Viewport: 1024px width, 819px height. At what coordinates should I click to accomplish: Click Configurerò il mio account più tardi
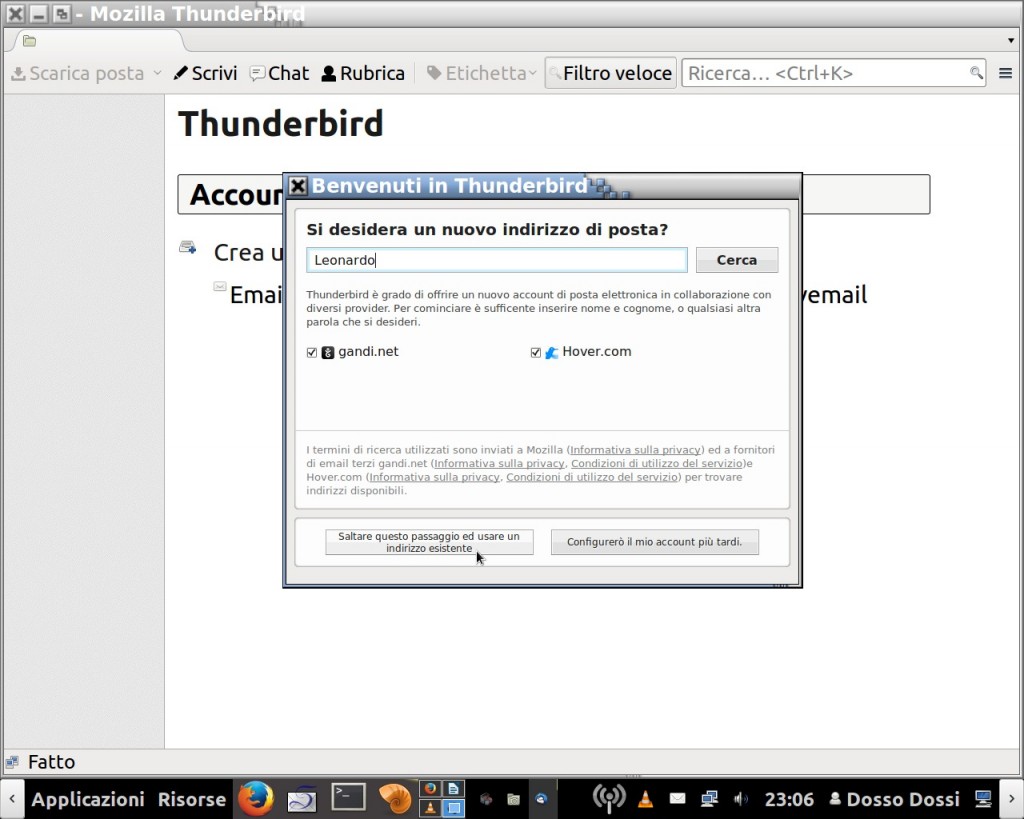654,542
